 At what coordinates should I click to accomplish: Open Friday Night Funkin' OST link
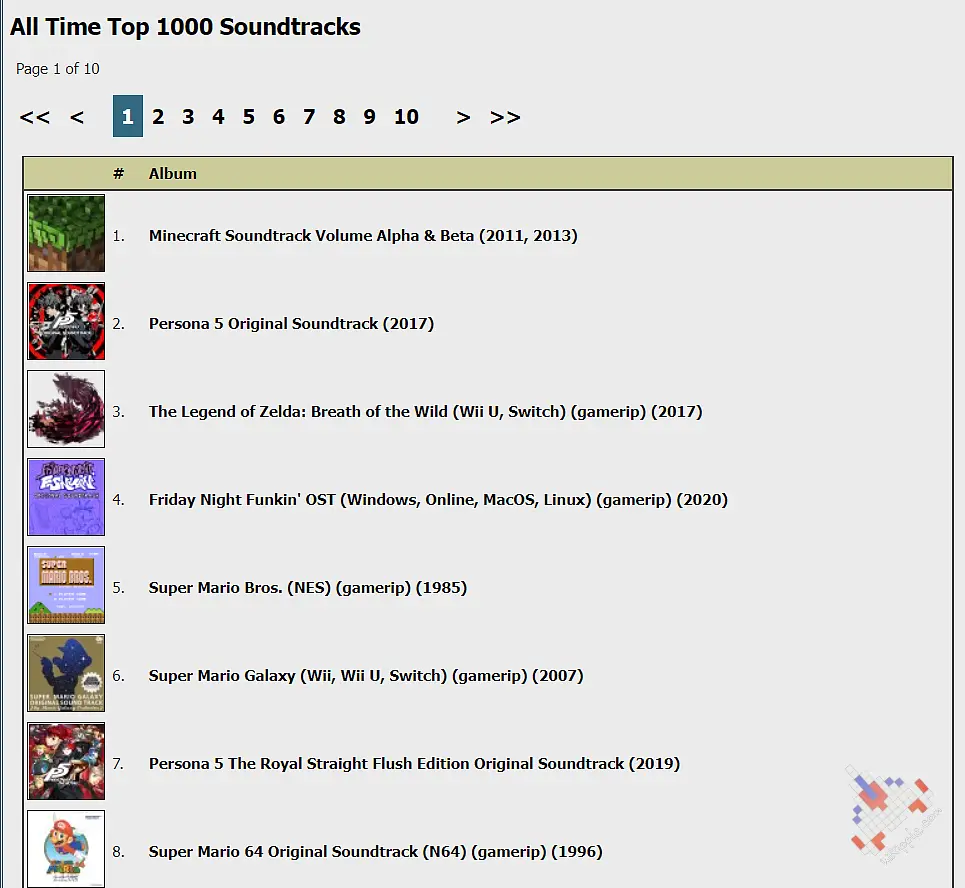tap(438, 500)
